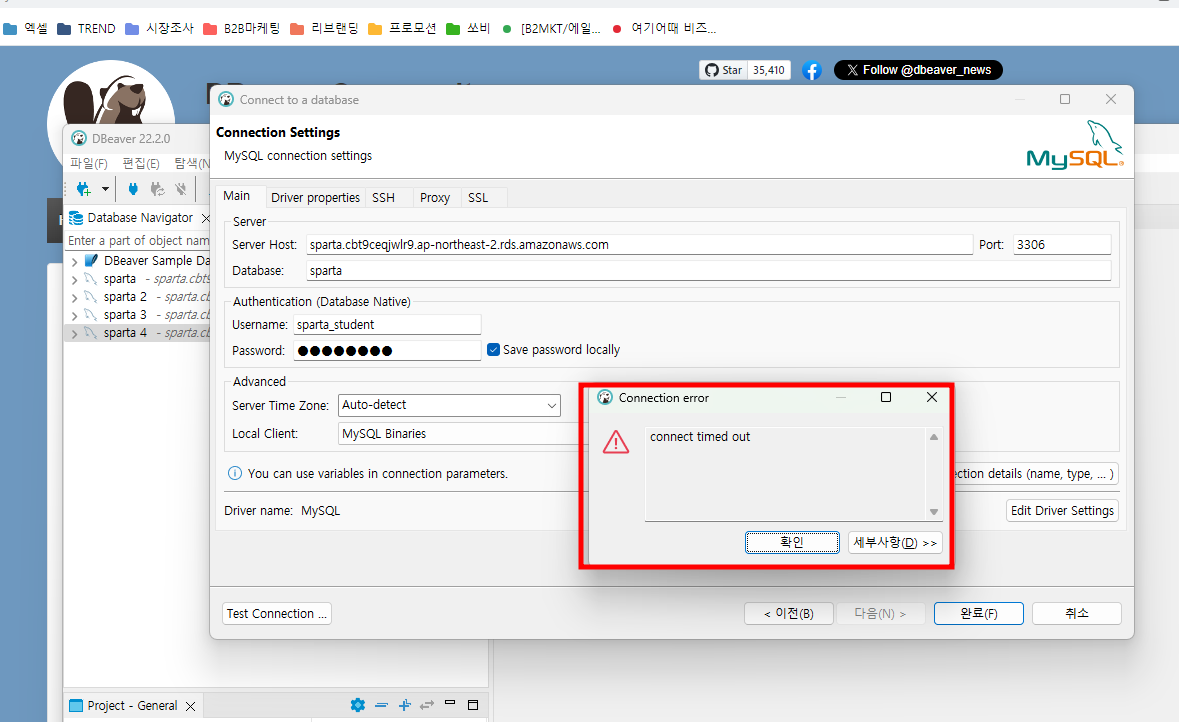
Task: Click the Project General settings gear icon
Action: 358,705
